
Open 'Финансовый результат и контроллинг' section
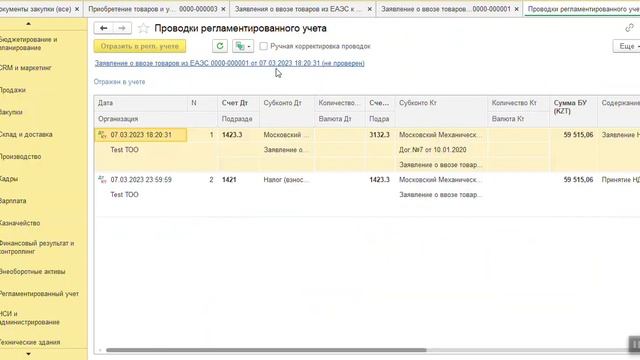[37, 247]
